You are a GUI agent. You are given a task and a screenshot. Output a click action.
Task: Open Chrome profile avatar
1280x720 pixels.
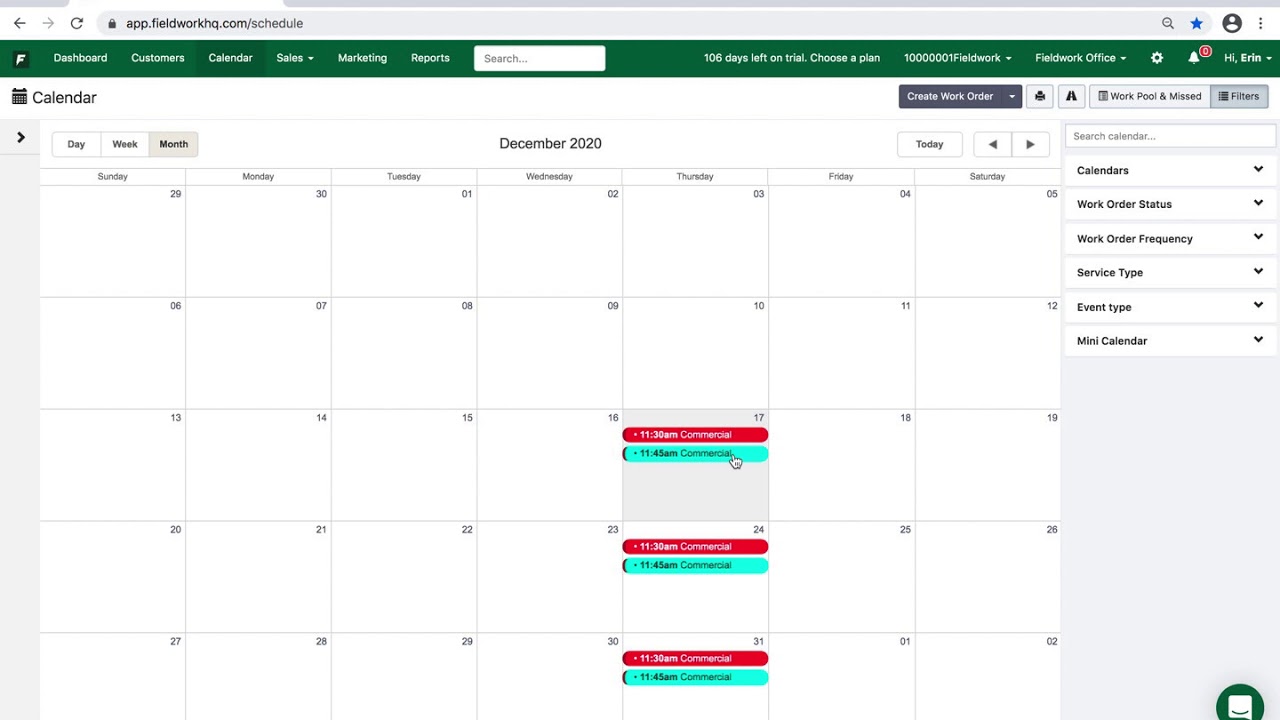pos(1232,23)
